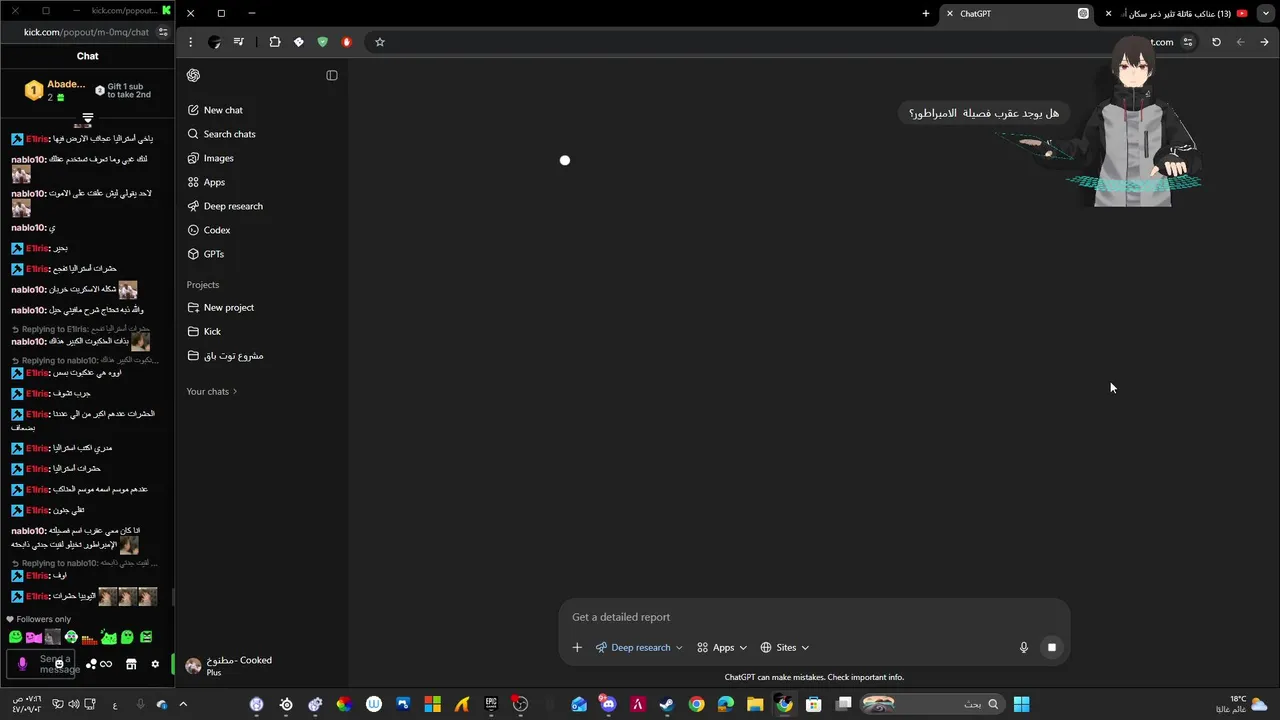Image resolution: width=1280 pixels, height=720 pixels.
Task: Open the Kick chat emoji picker
Action: [60, 664]
